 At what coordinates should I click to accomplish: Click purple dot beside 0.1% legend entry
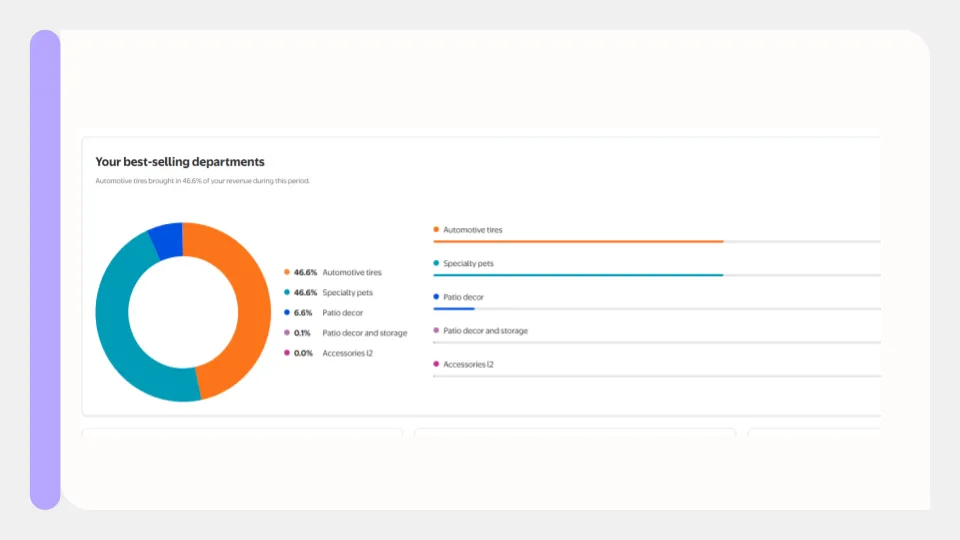287,332
